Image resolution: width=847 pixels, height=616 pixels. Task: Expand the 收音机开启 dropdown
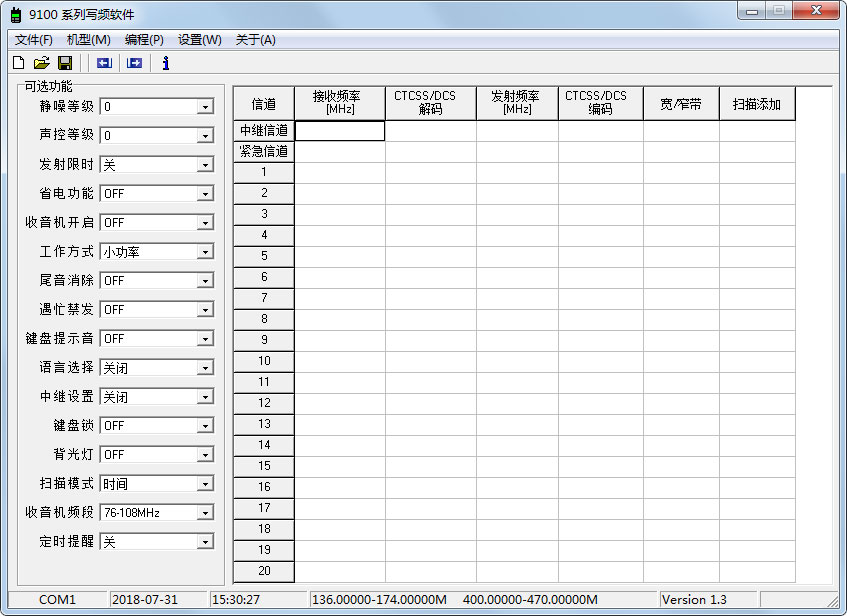click(x=205, y=223)
